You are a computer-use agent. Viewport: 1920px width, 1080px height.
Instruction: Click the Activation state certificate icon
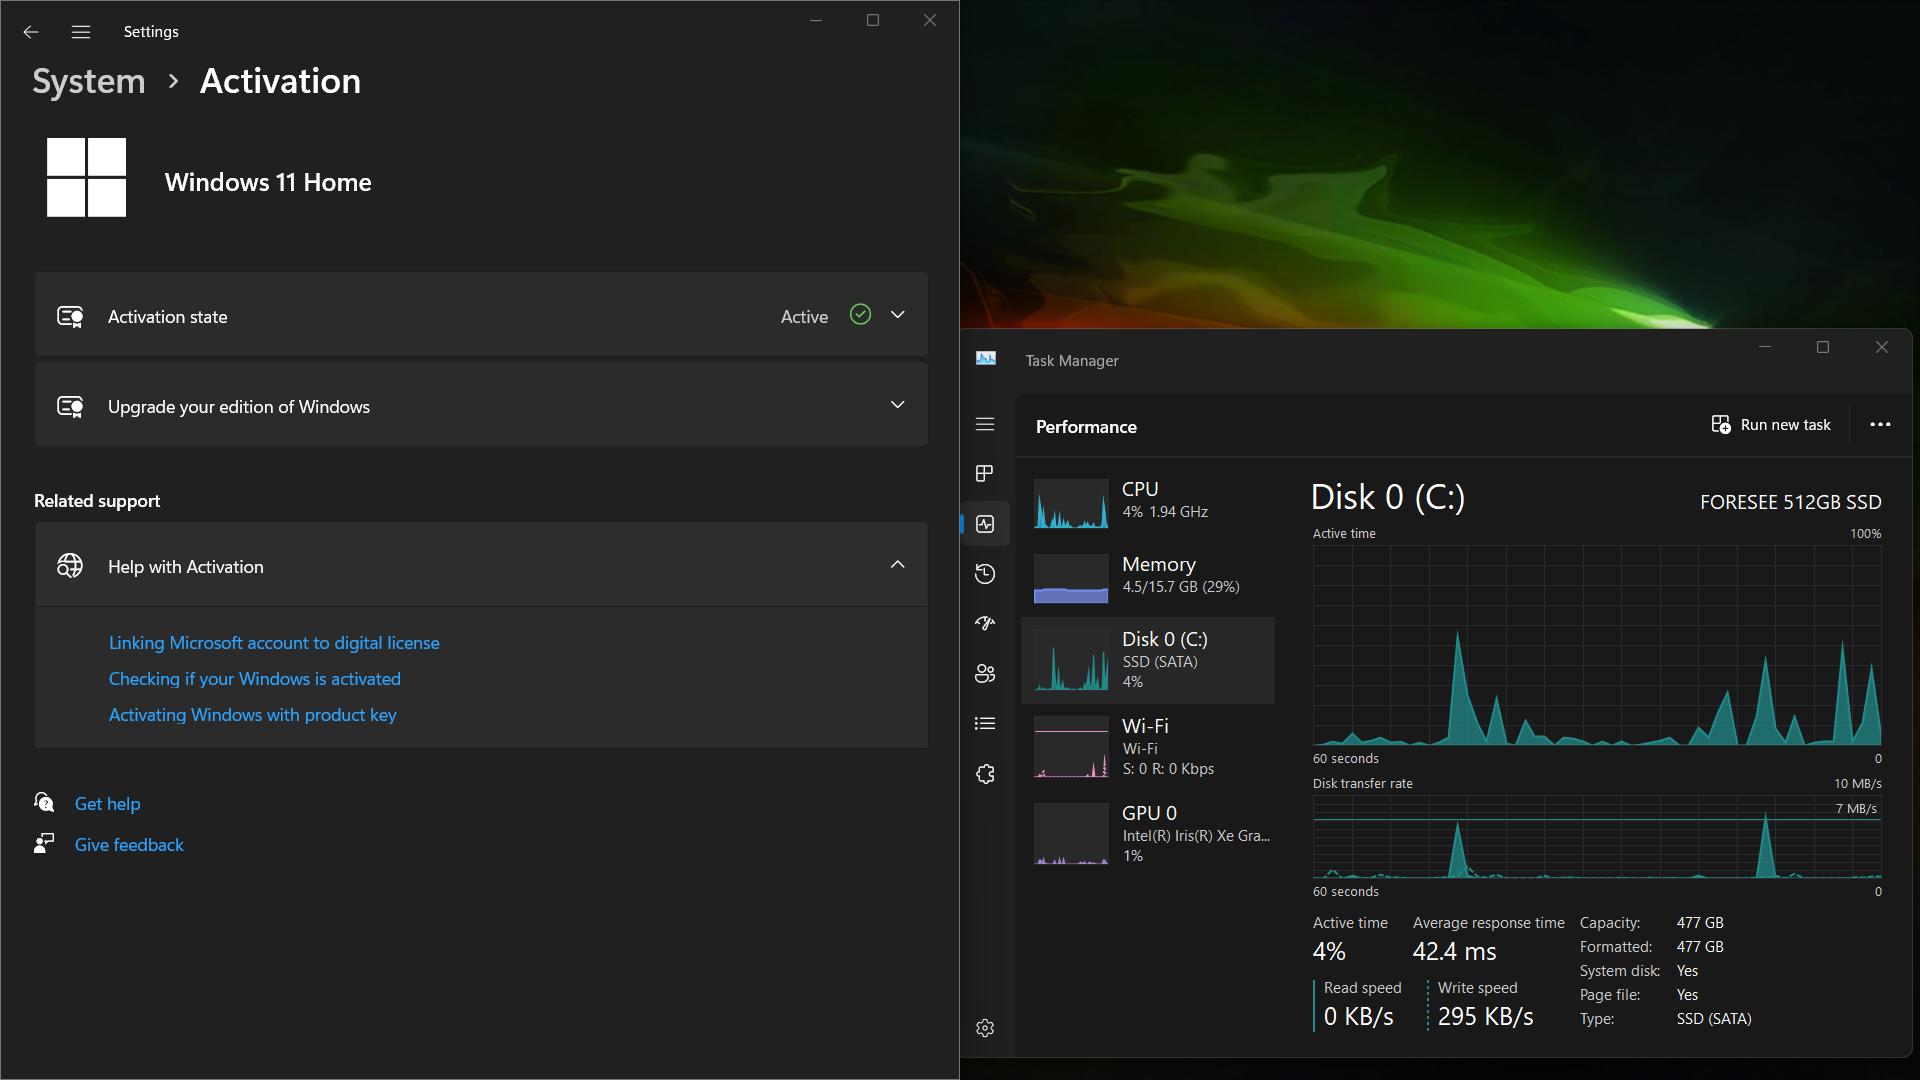coord(70,317)
